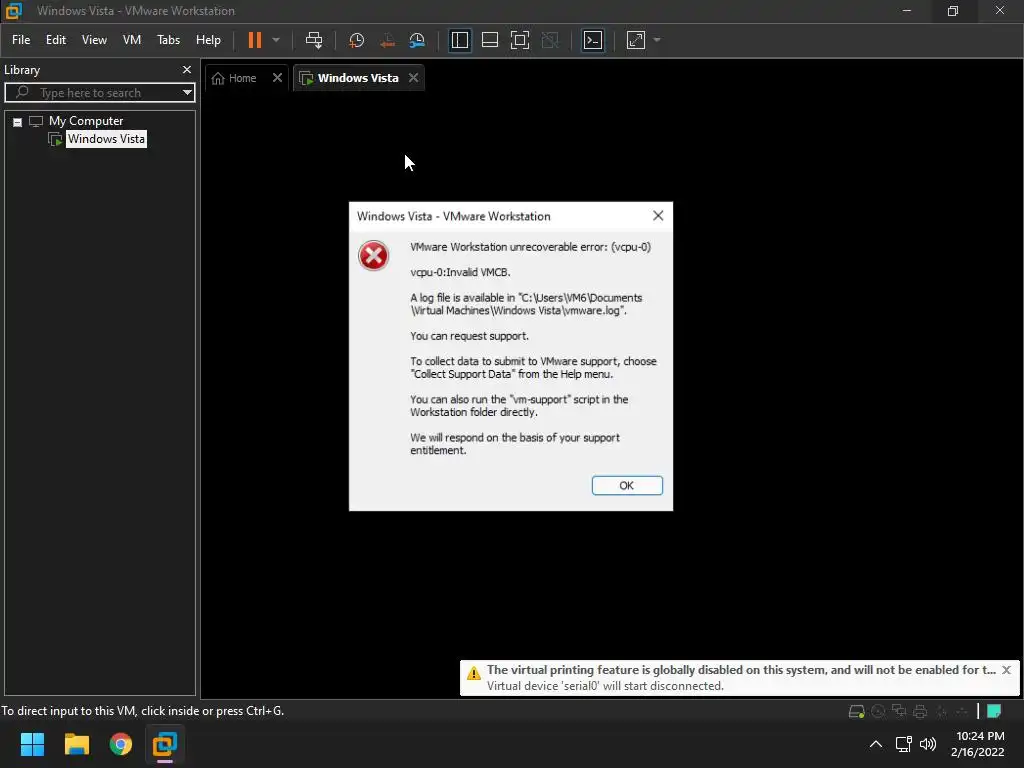Image resolution: width=1024 pixels, height=768 pixels.
Task: Open the View menu
Action: pyautogui.click(x=94, y=40)
